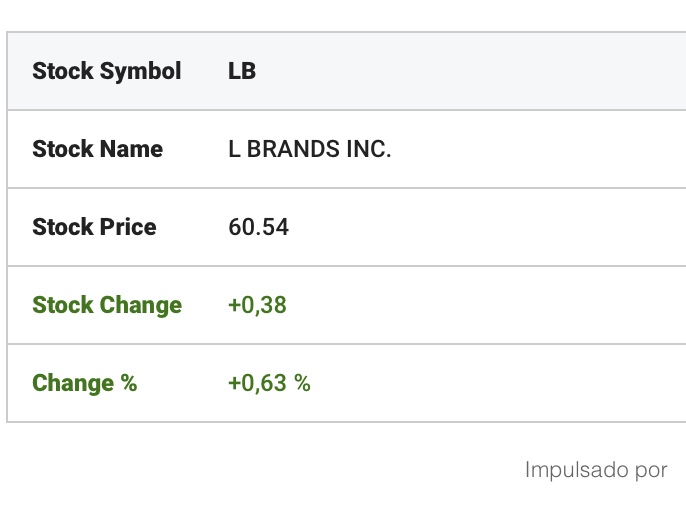Click the "Stock Symbol" header label

pyautogui.click(x=107, y=71)
